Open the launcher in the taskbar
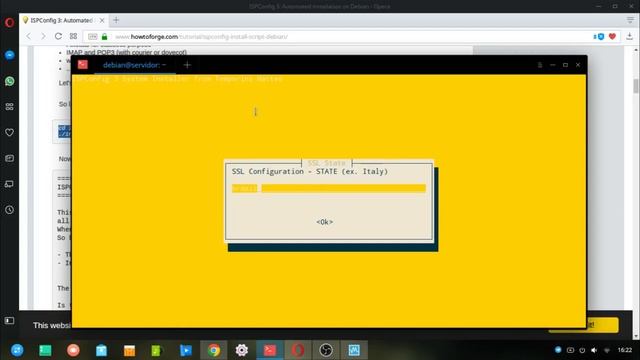 coord(17,350)
